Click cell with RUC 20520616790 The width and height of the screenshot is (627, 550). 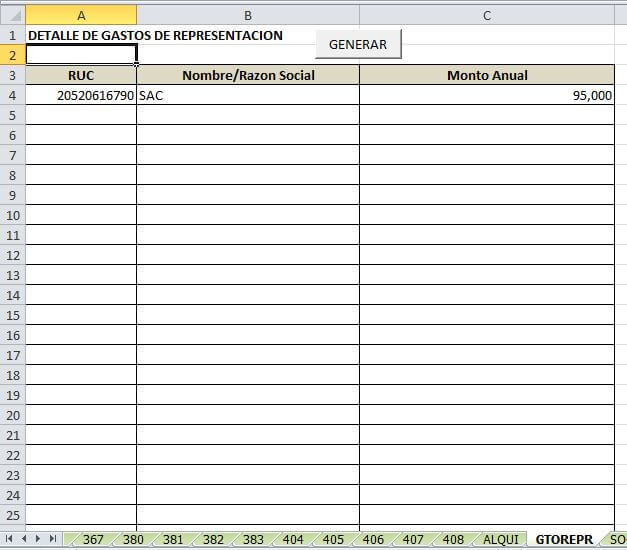point(81,95)
